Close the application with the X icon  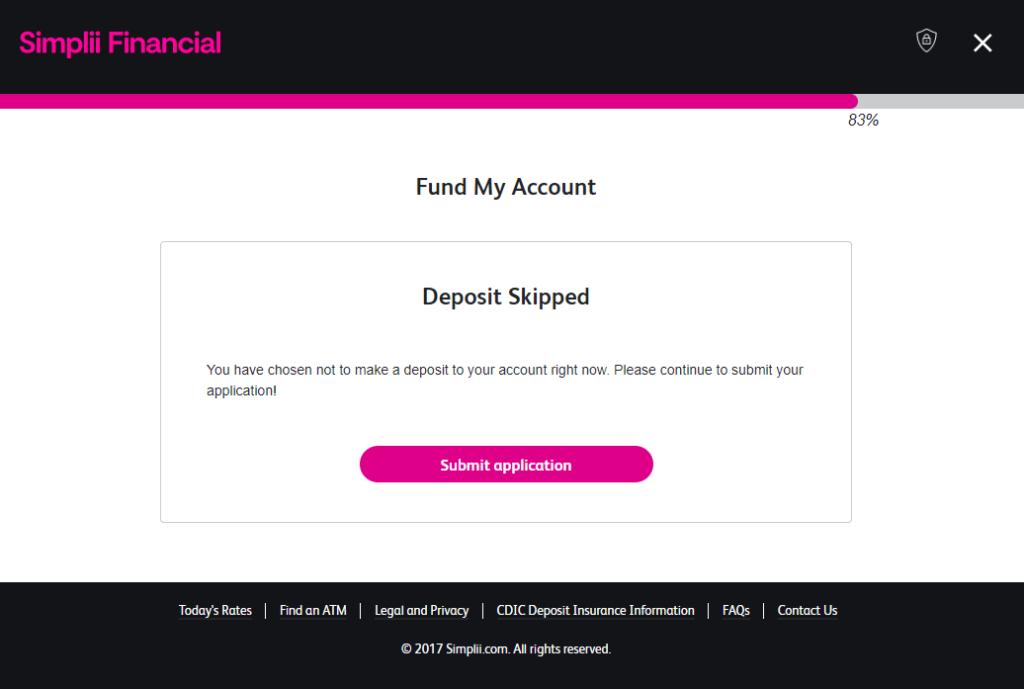tap(983, 42)
